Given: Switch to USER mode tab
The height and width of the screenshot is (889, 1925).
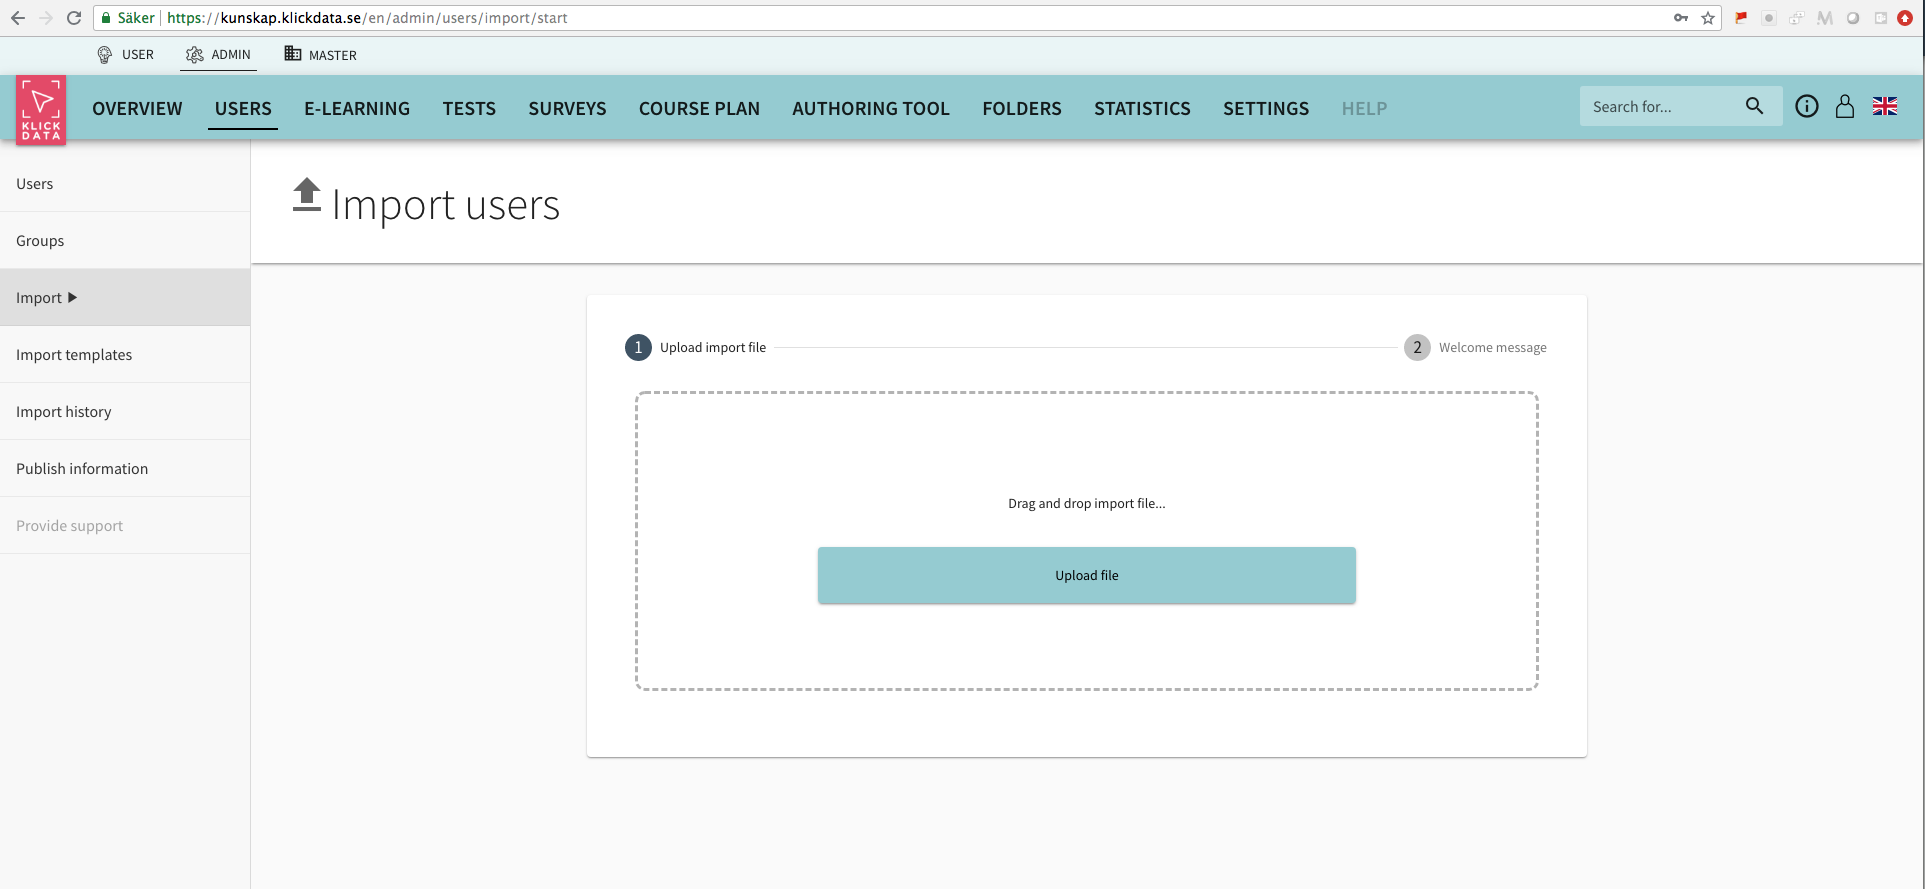Looking at the screenshot, I should (126, 55).
